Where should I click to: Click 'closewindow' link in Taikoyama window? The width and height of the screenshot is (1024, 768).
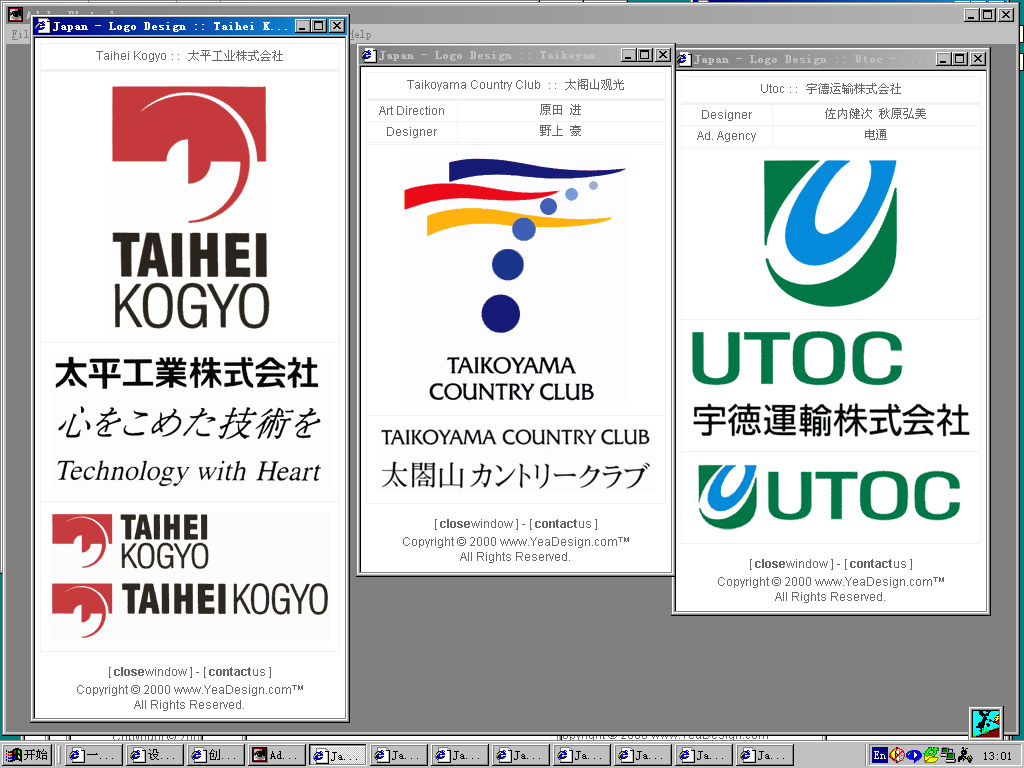[477, 524]
